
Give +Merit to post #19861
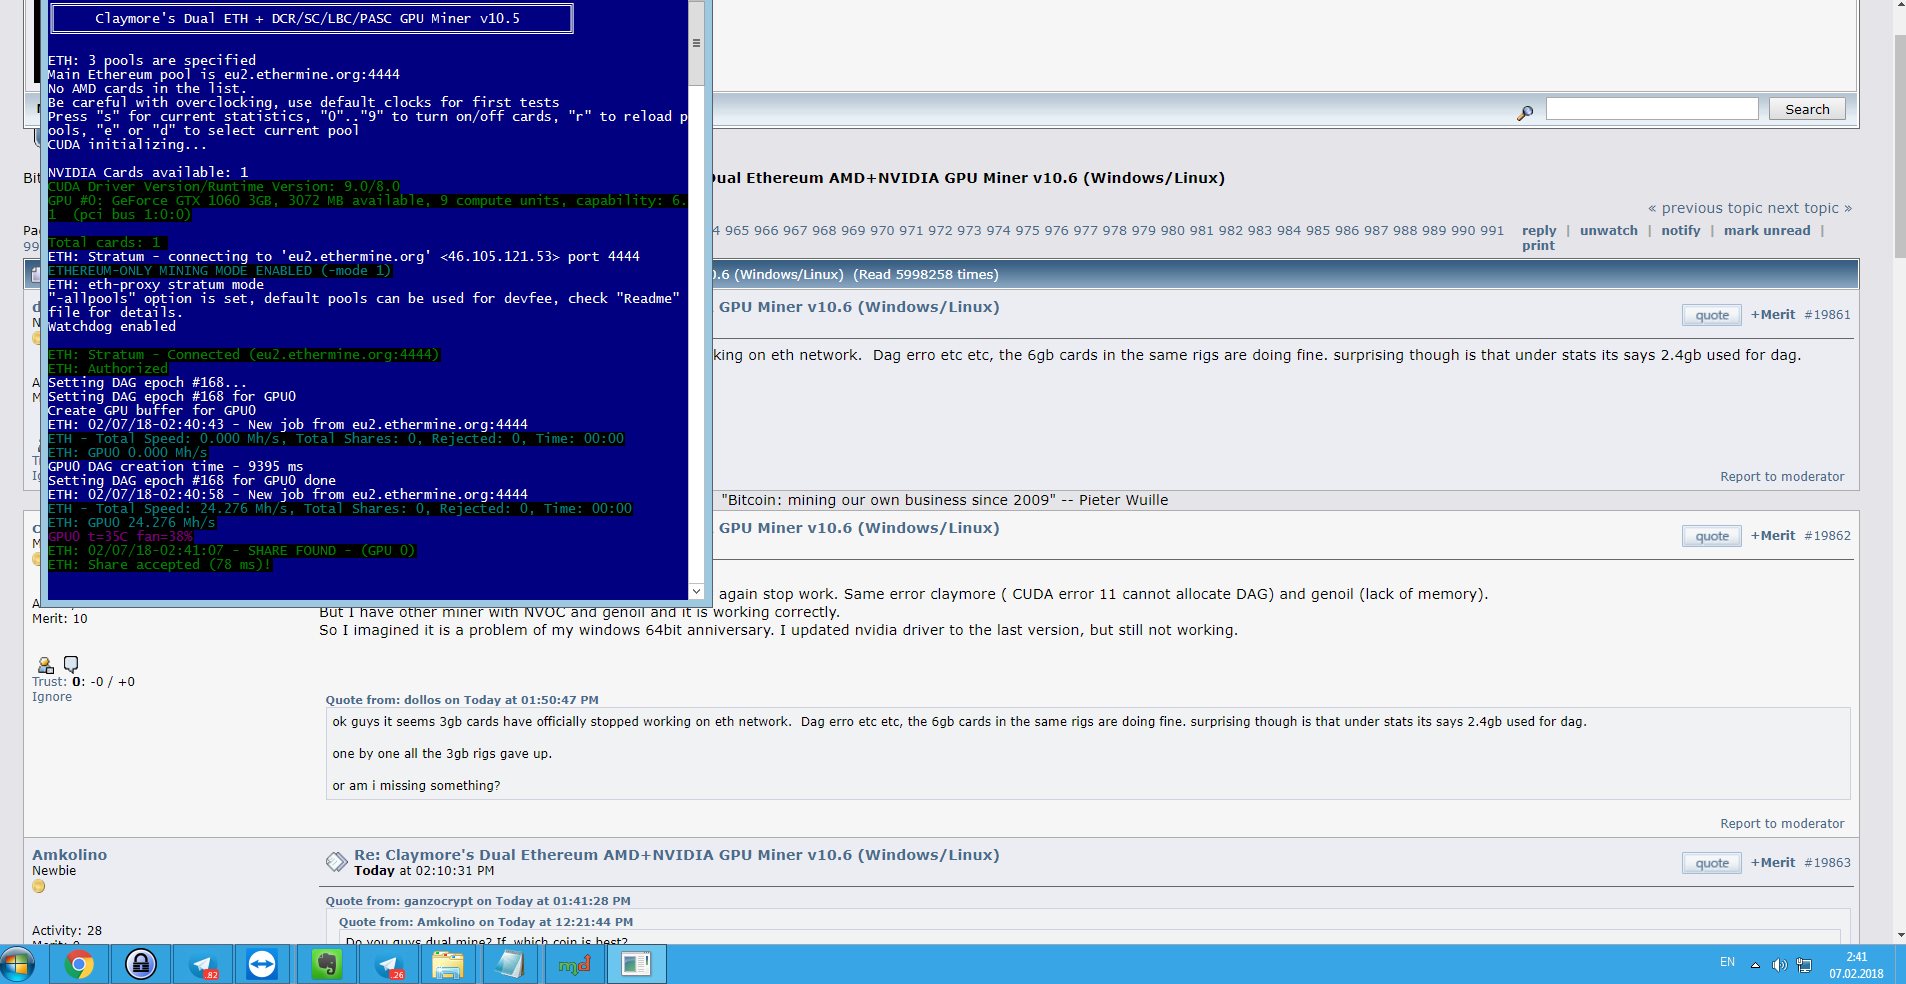tap(1773, 314)
